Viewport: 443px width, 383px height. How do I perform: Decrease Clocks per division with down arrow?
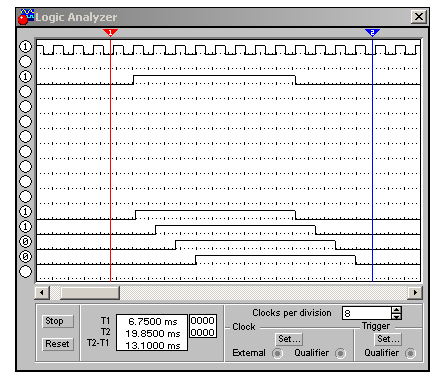(x=396, y=316)
